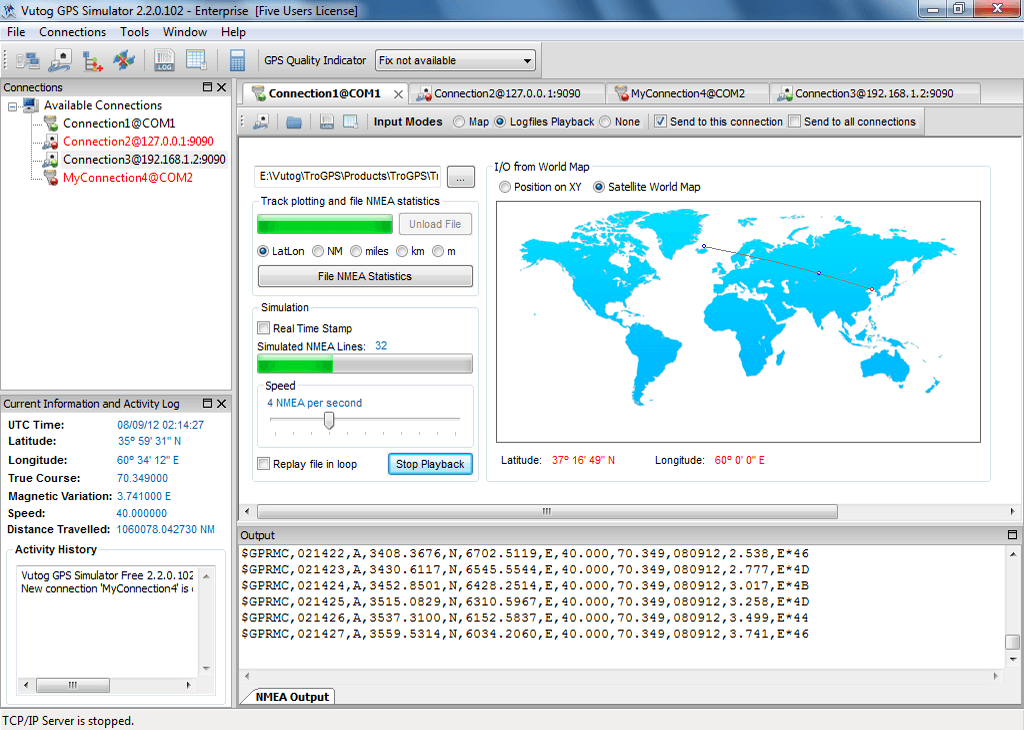
Task: Adjust the NMEA per second speed slider
Action: [x=330, y=420]
